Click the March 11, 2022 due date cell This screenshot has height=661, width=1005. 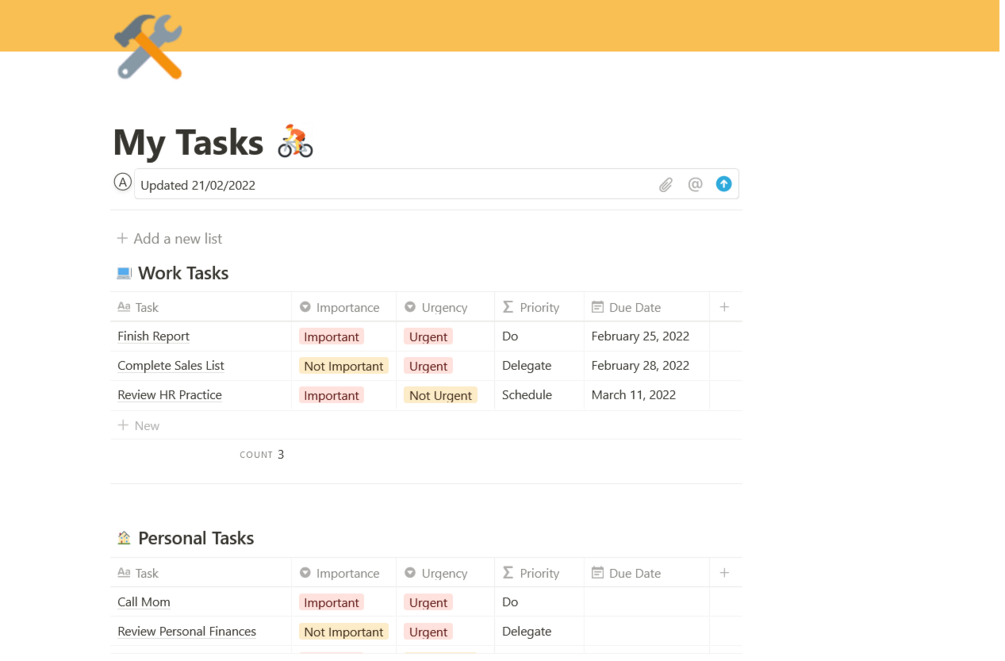pyautogui.click(x=634, y=395)
